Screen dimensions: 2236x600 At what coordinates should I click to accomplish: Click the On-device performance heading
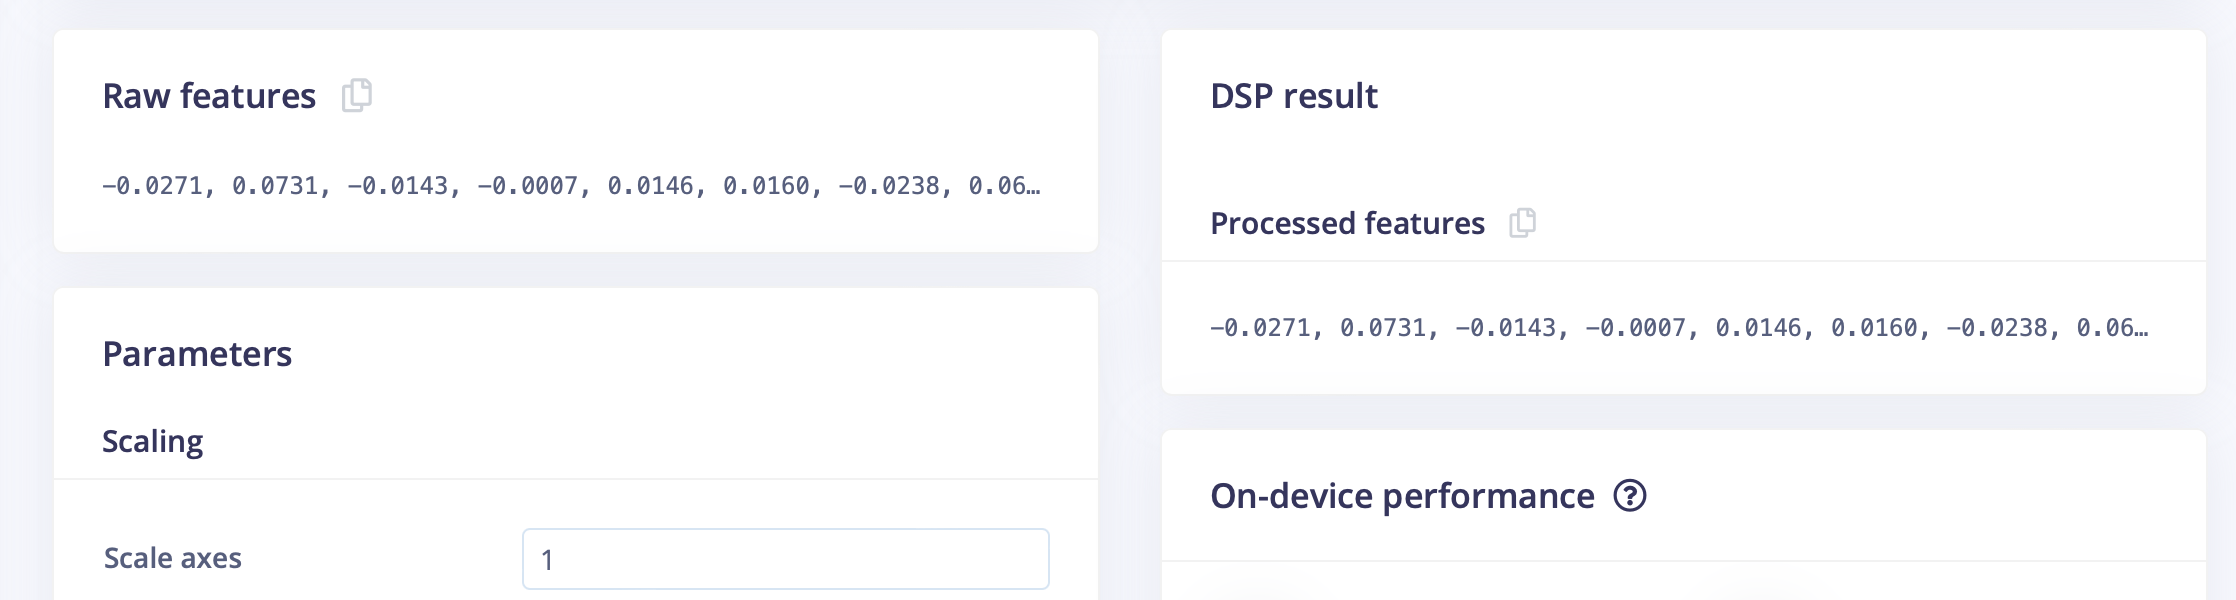coord(1402,496)
